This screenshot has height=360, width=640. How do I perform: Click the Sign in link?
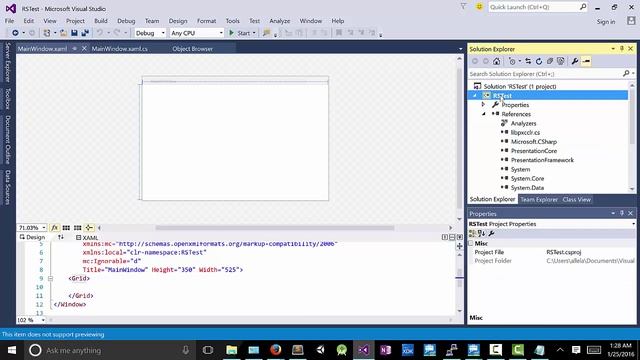point(606,22)
